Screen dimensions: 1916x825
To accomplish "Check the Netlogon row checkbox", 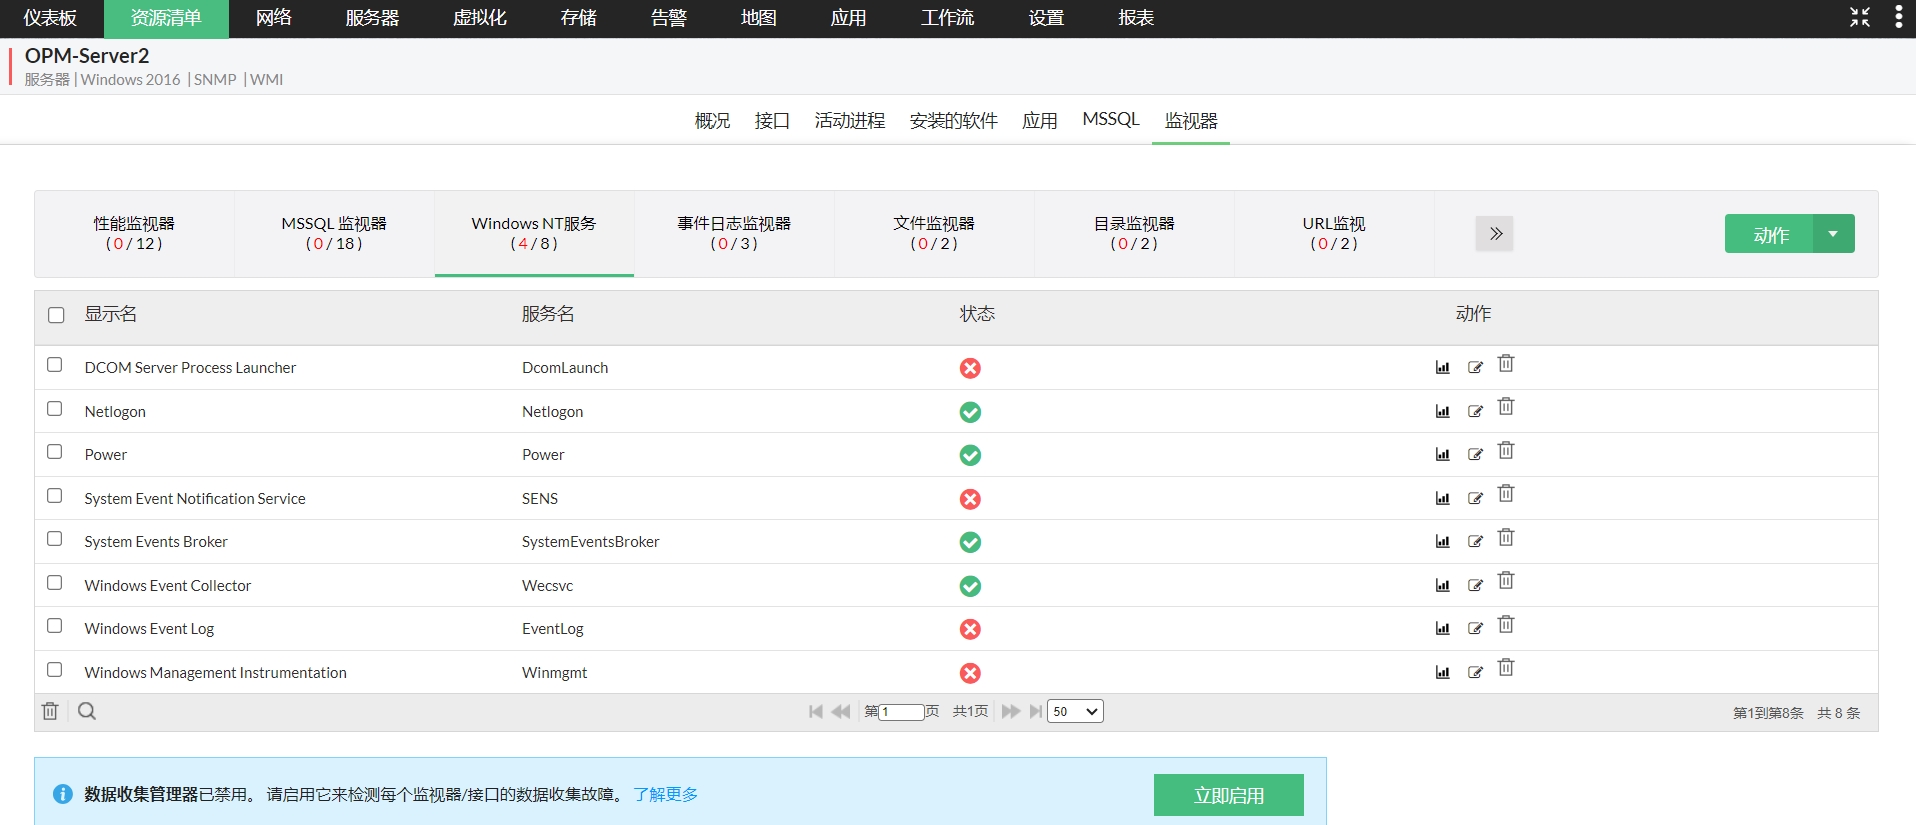I will click(x=55, y=409).
